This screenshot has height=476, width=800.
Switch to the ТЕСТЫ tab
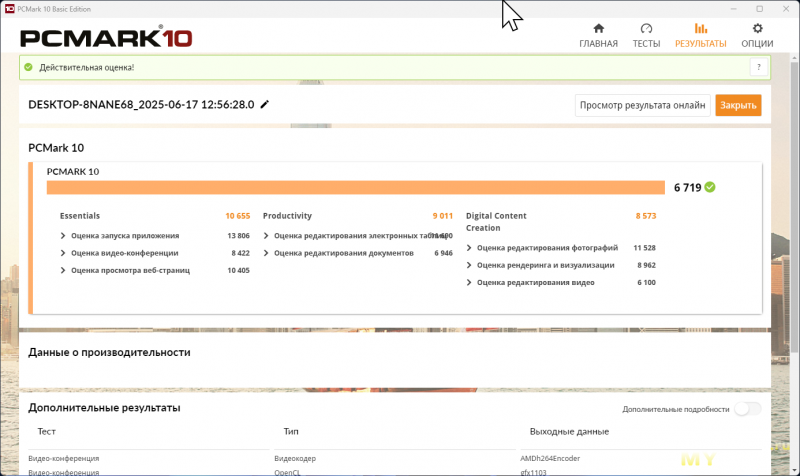646,36
